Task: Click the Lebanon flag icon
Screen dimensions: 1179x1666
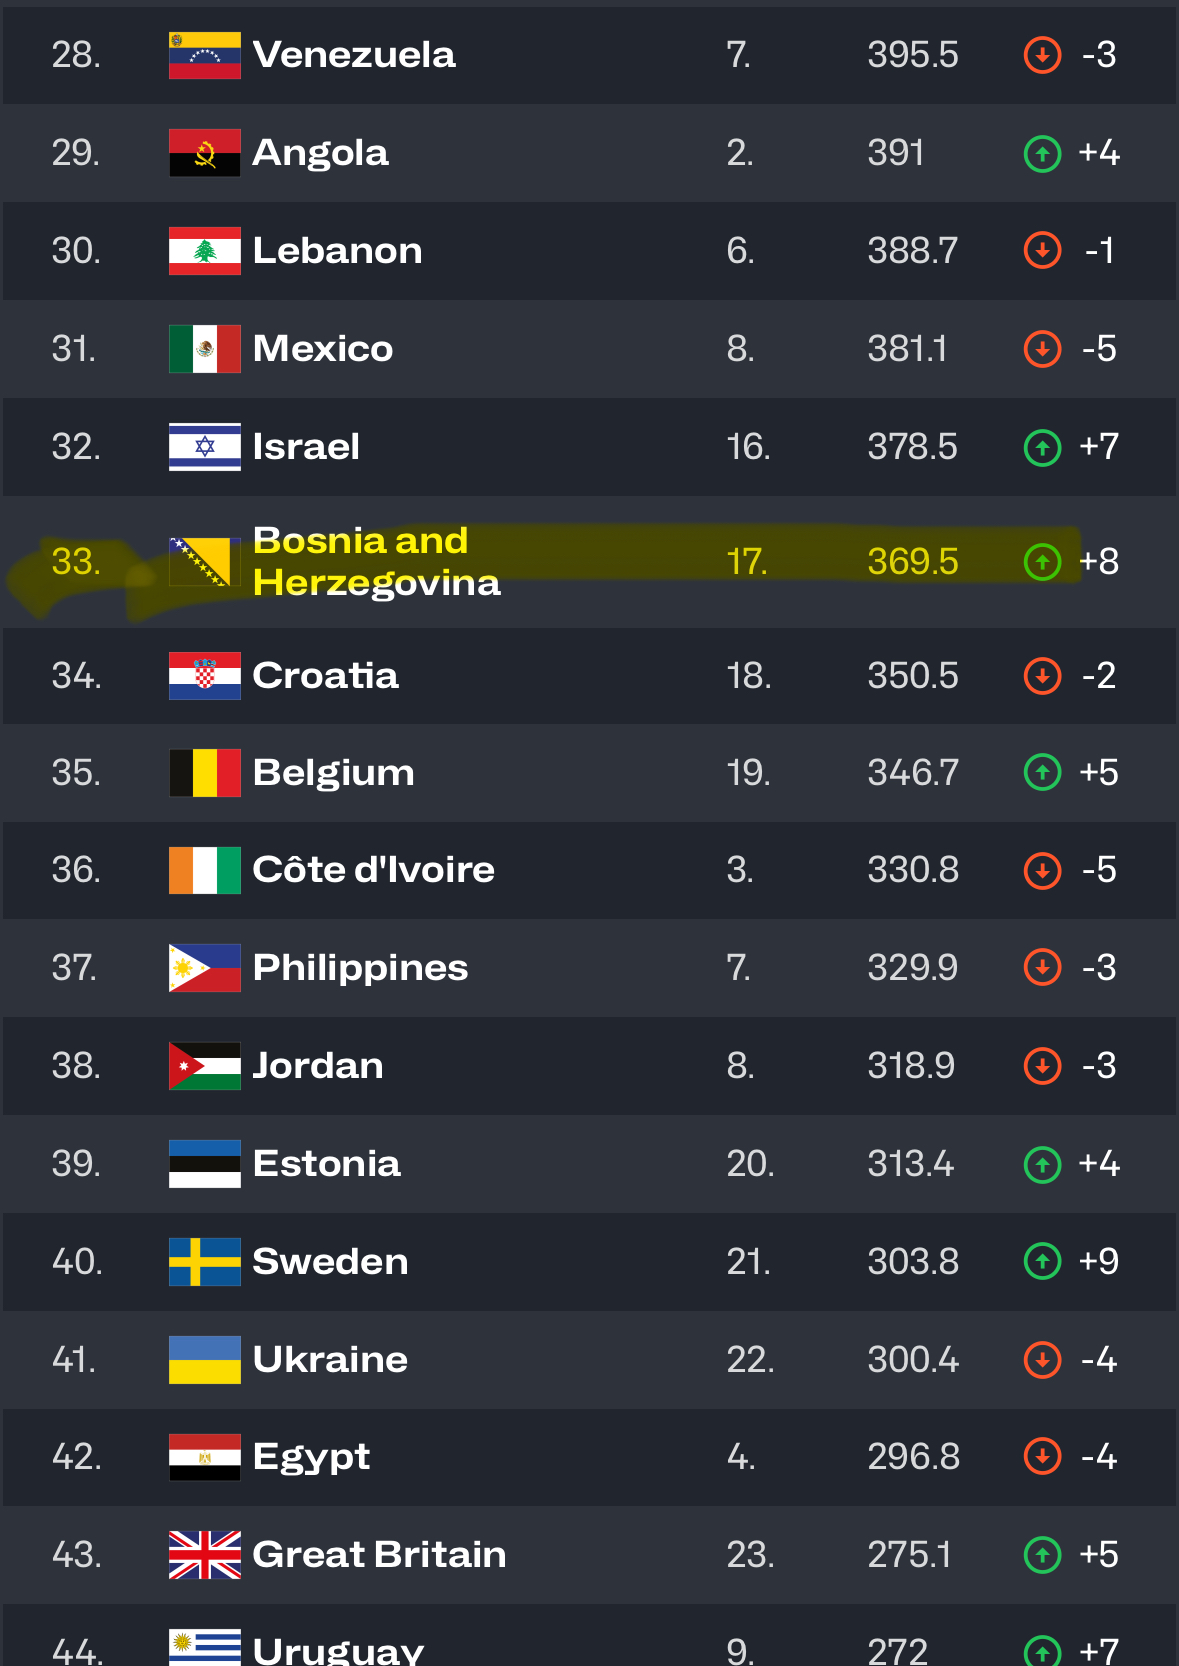Action: click(x=205, y=251)
